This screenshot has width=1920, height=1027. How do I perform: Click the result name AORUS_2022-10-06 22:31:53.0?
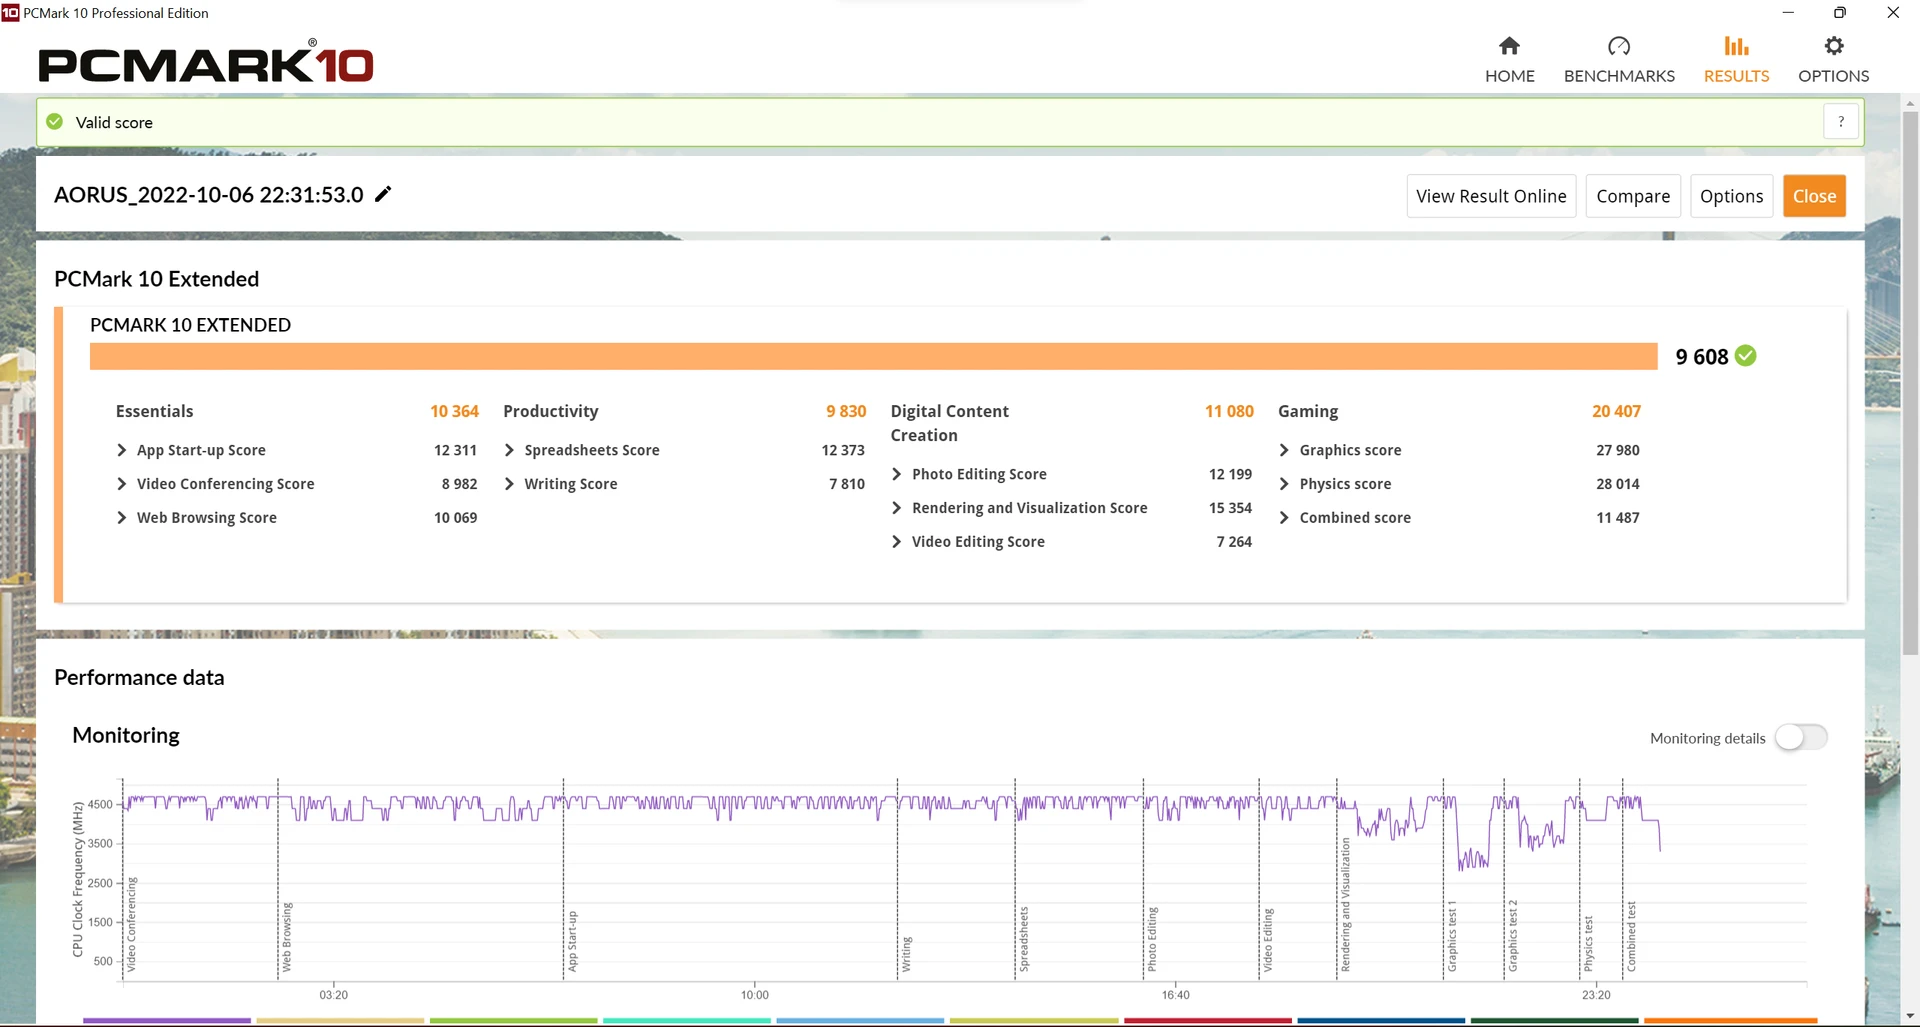(x=209, y=195)
